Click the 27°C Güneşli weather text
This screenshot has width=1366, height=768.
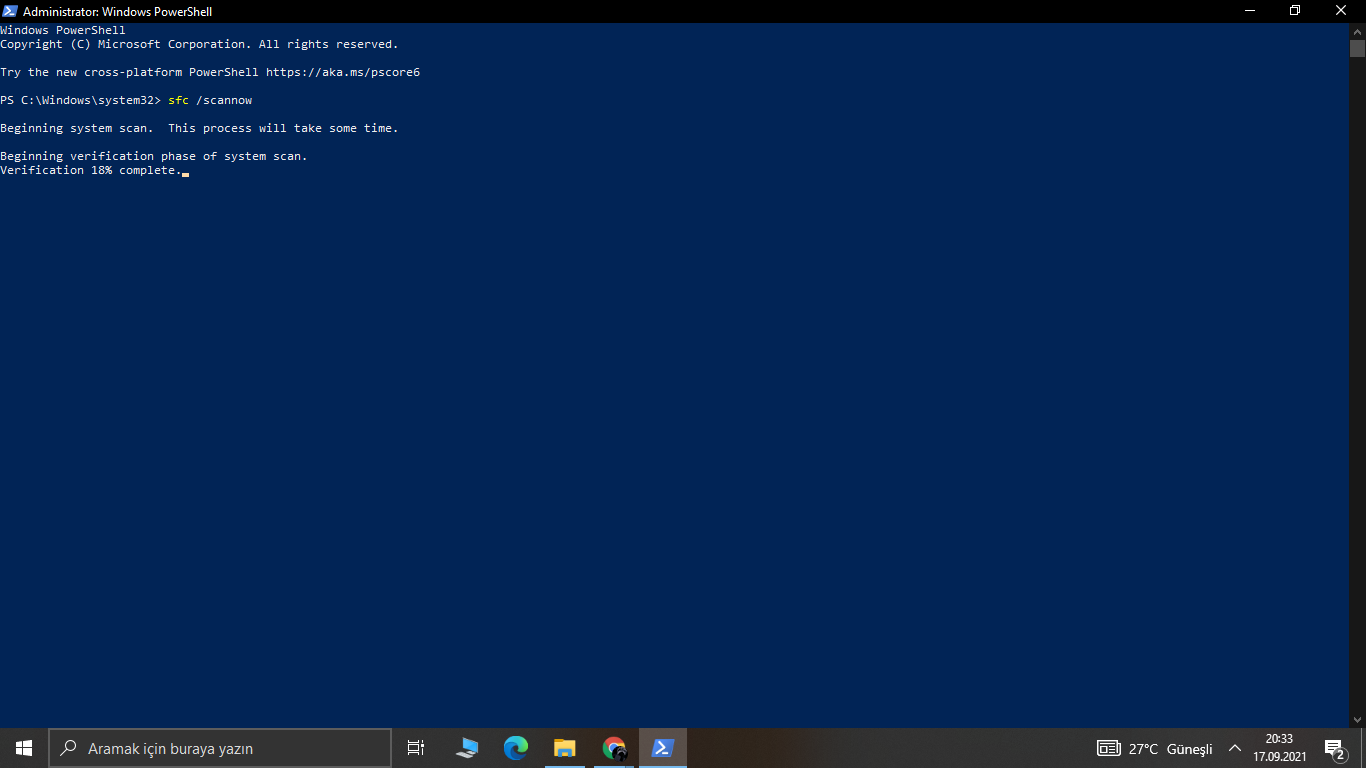click(x=1171, y=749)
